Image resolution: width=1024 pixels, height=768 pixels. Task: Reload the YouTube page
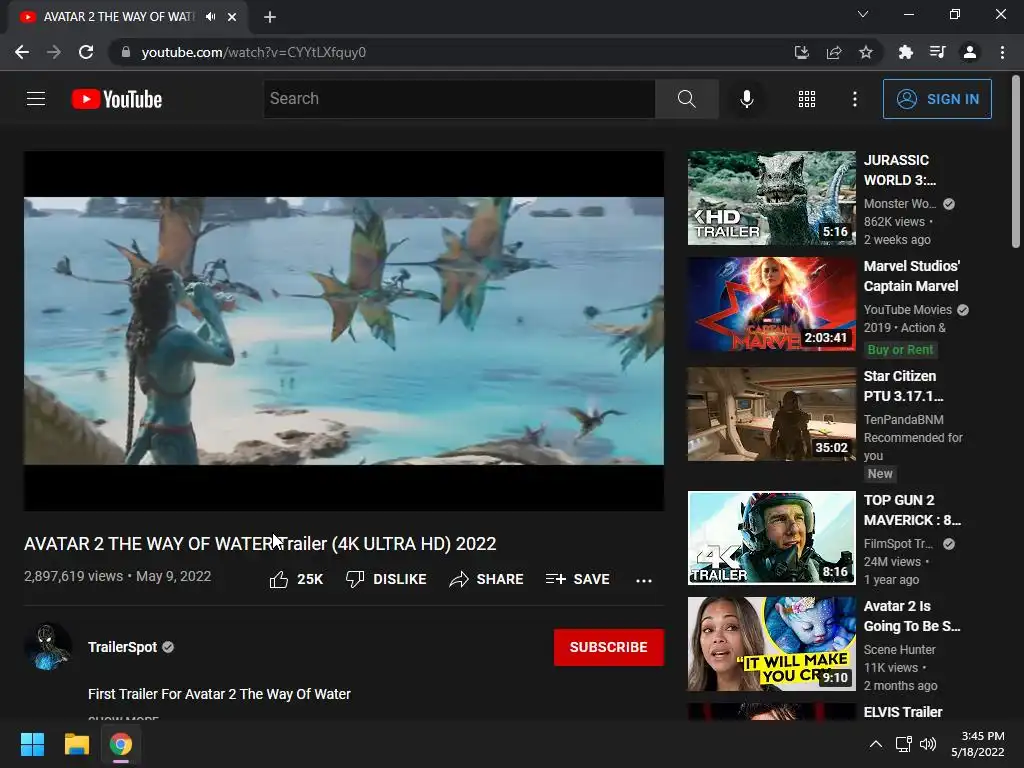pyautogui.click(x=86, y=52)
